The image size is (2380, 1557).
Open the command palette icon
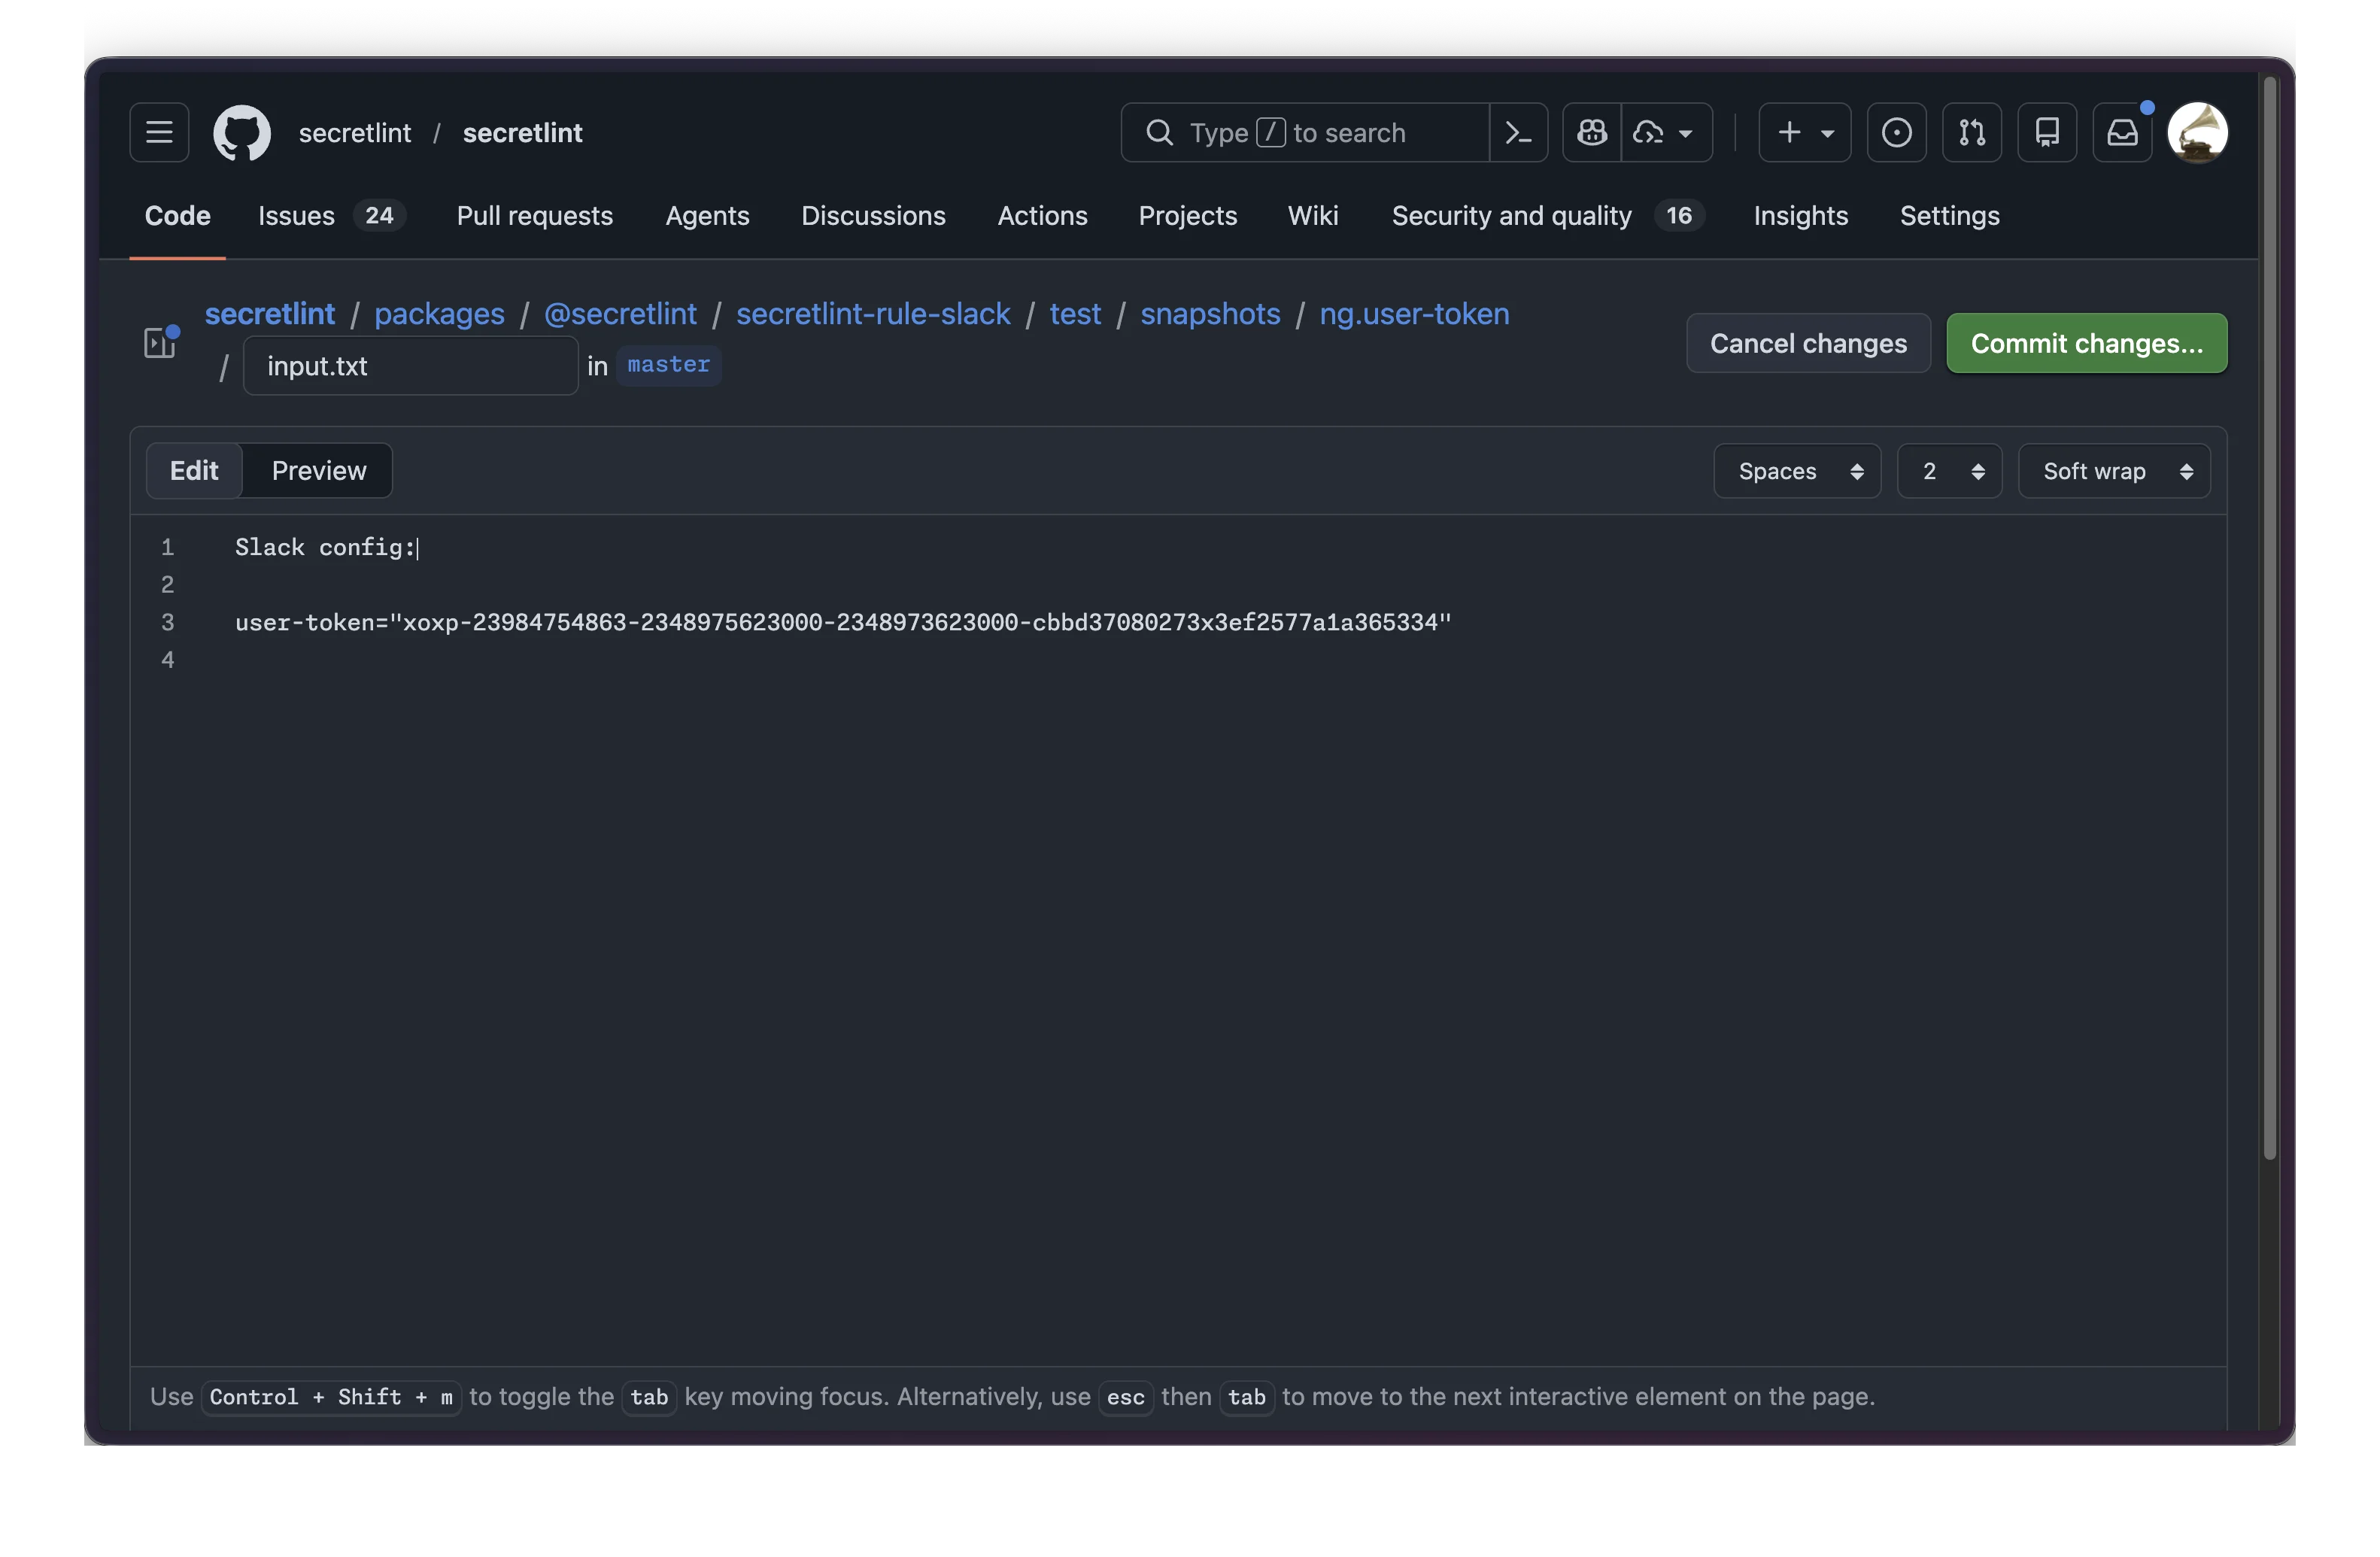[x=1518, y=132]
